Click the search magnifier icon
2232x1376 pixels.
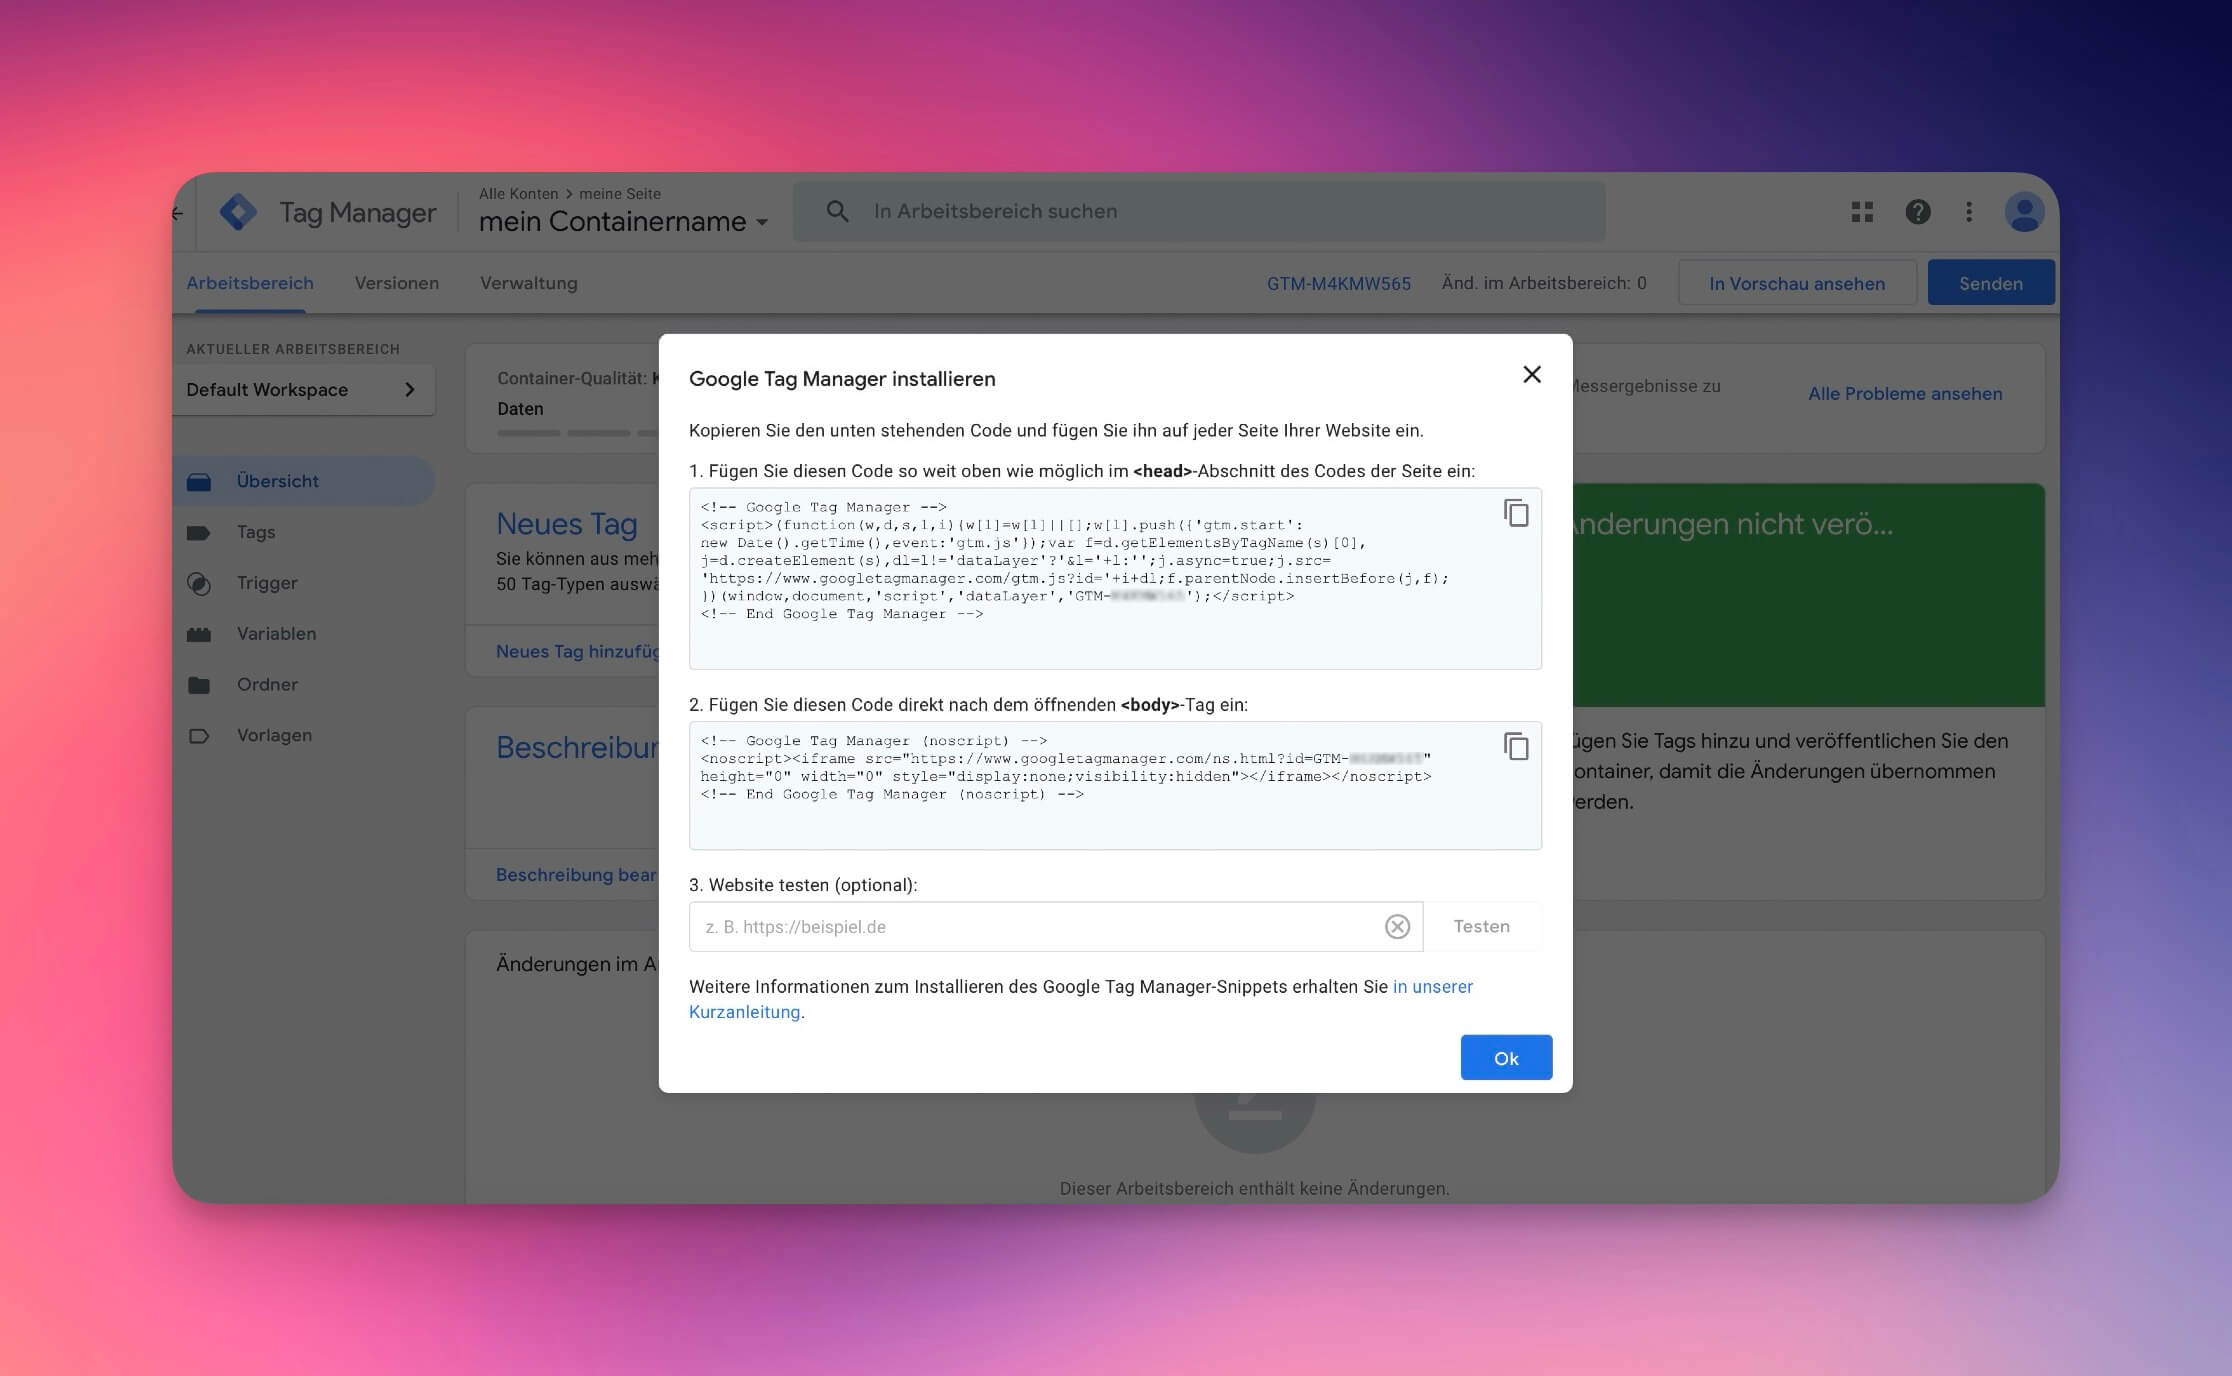pos(837,211)
